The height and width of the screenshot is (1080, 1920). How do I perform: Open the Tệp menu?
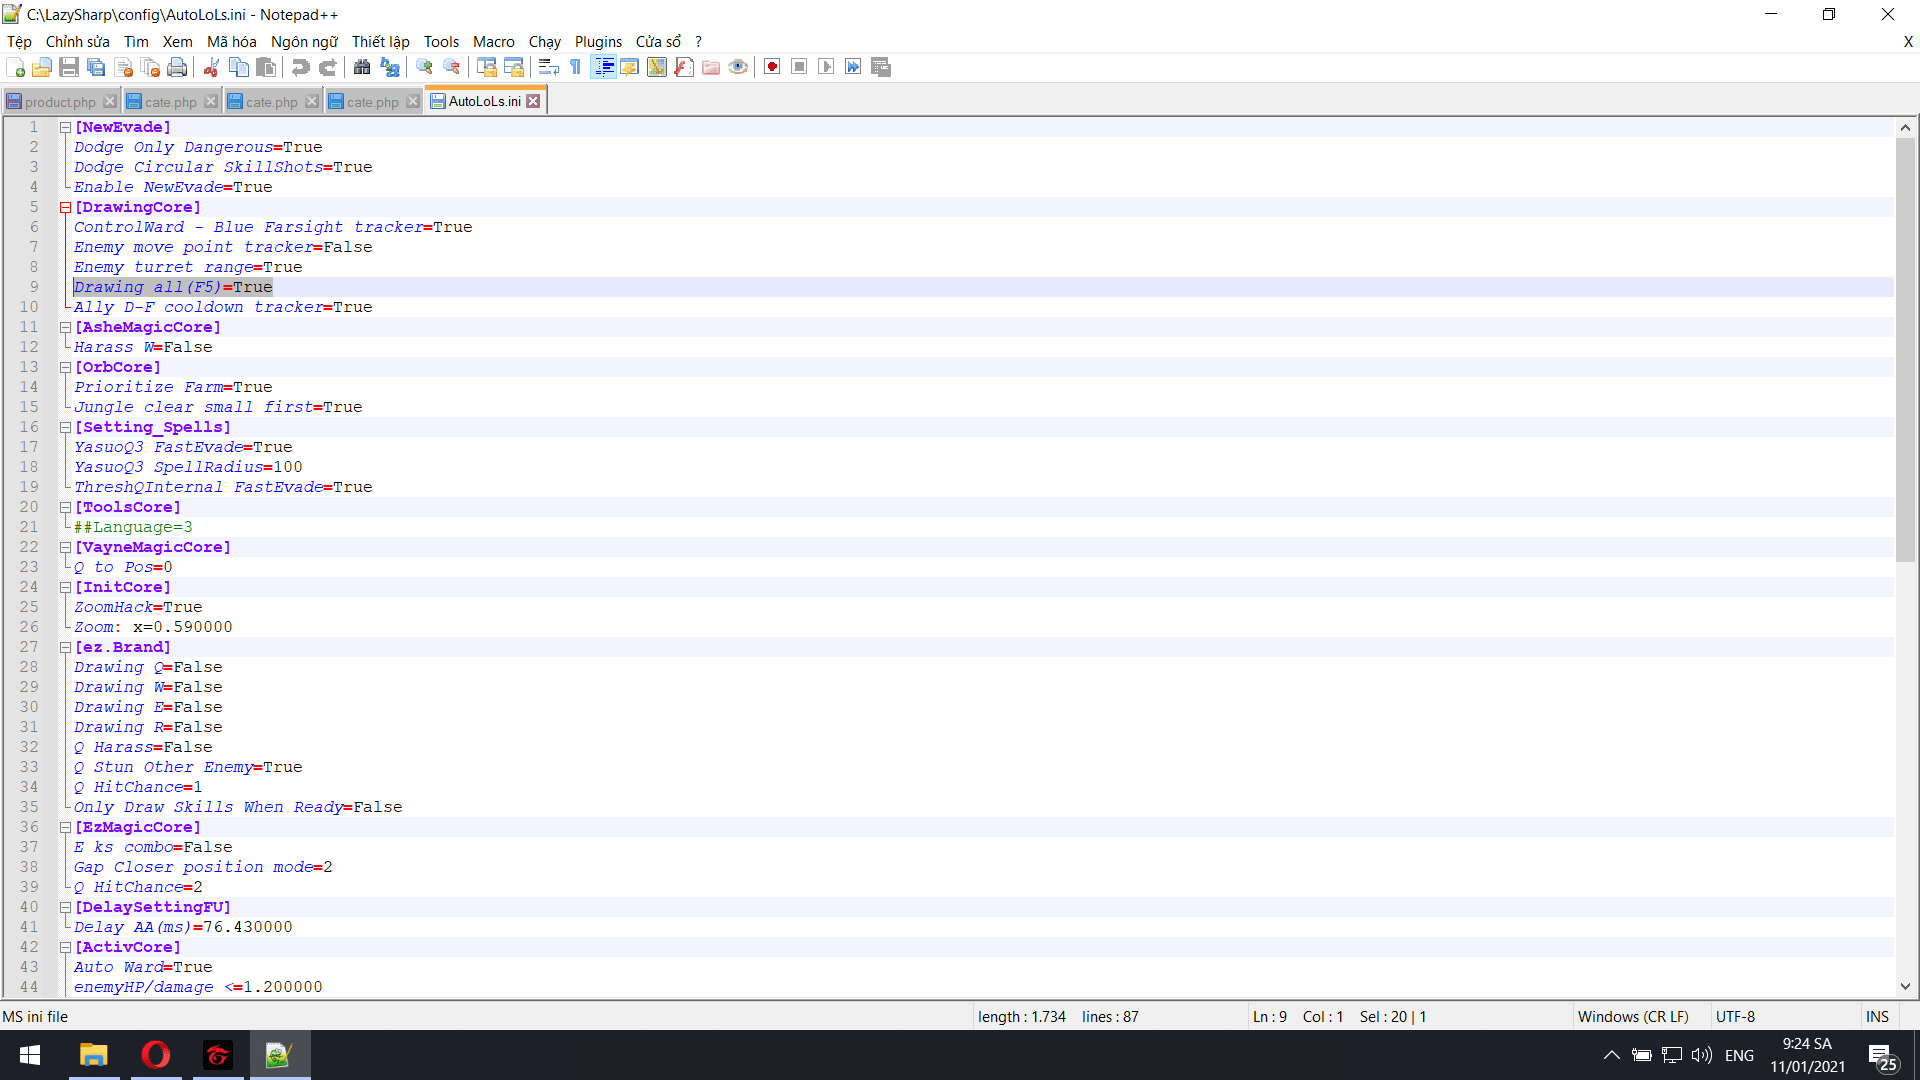tap(19, 42)
